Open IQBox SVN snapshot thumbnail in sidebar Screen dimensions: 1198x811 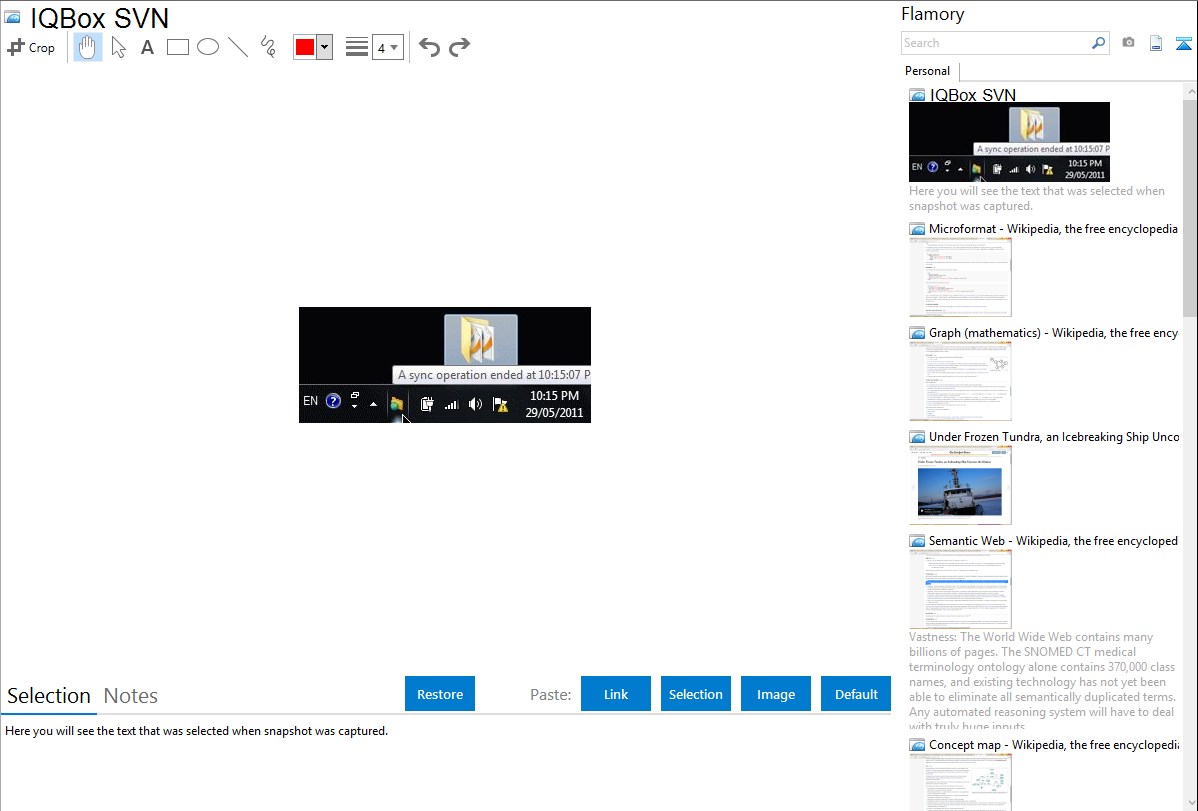pyautogui.click(x=1009, y=142)
